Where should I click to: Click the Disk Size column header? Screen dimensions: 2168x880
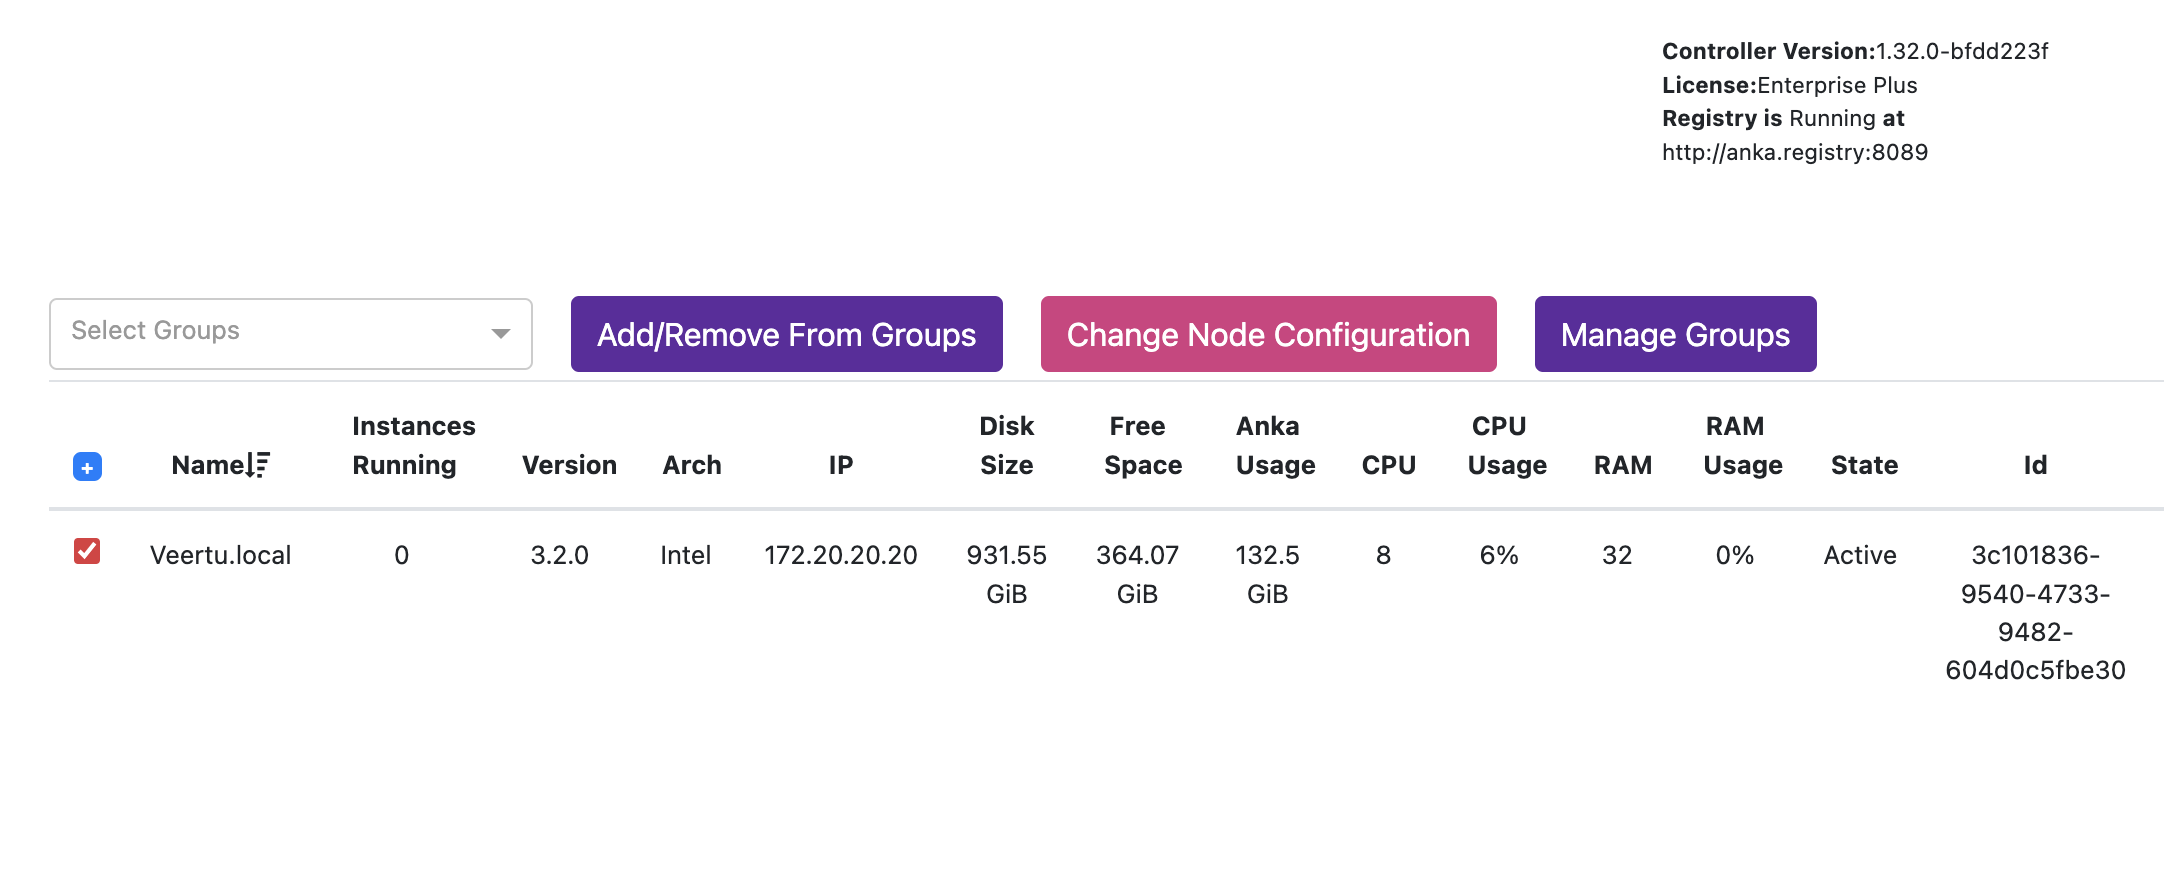point(1006,445)
